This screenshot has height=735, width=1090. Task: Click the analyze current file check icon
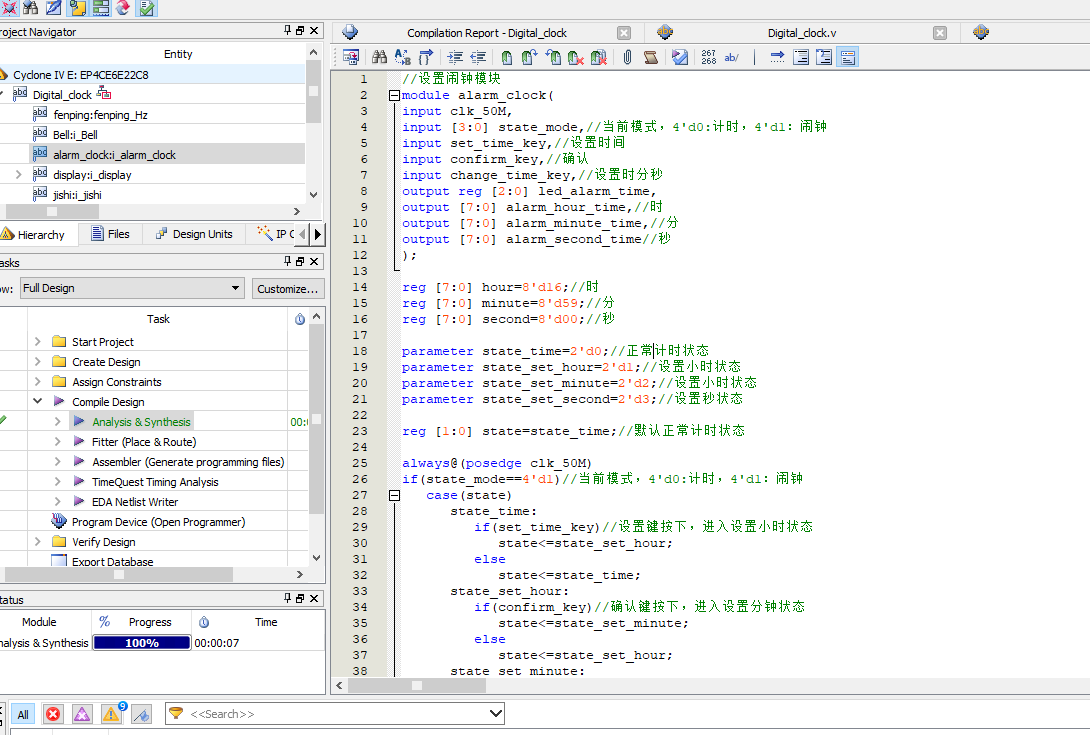coord(680,57)
